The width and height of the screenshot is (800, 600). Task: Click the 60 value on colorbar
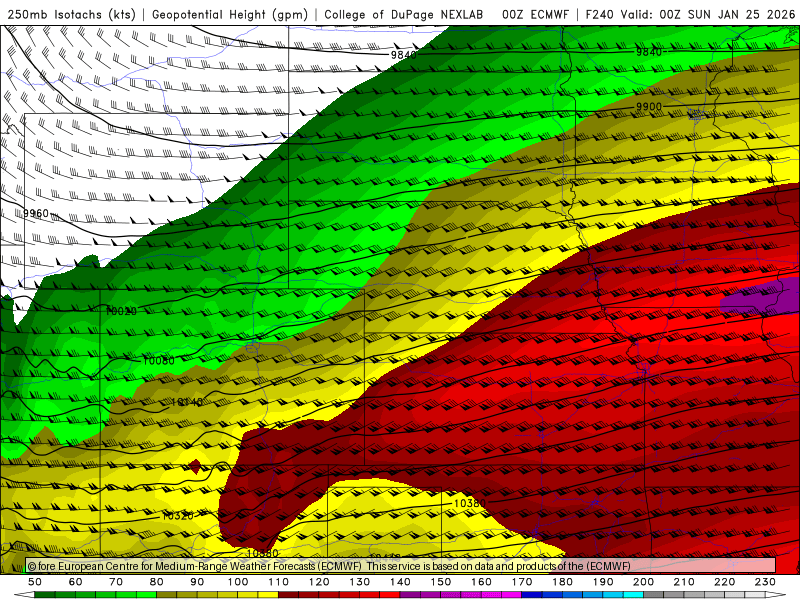pos(76,582)
